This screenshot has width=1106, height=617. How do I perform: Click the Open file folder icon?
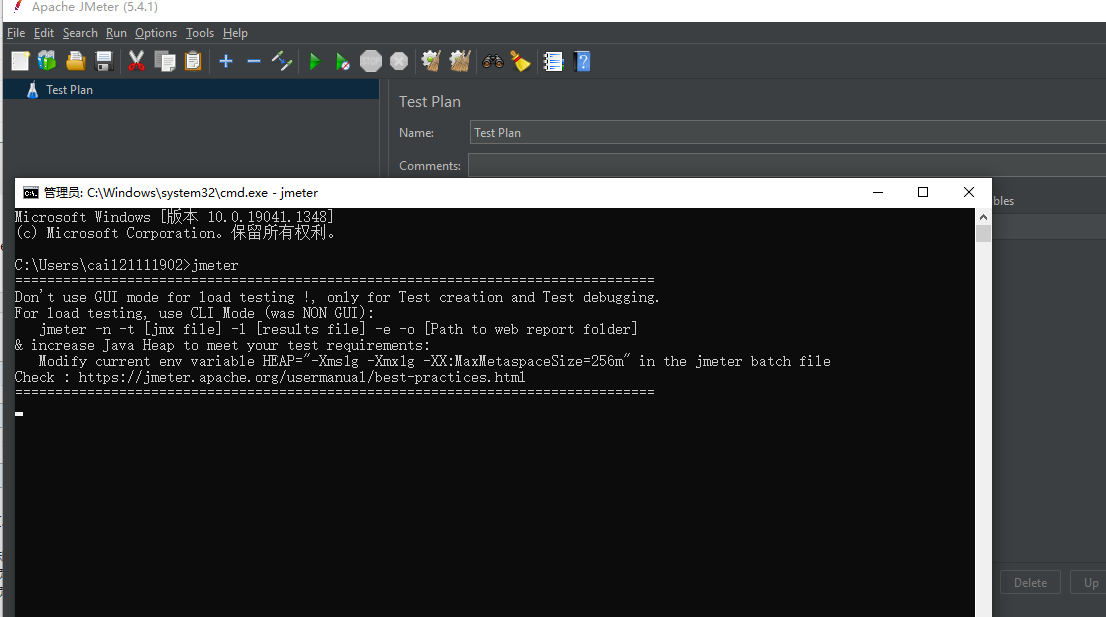click(x=75, y=61)
